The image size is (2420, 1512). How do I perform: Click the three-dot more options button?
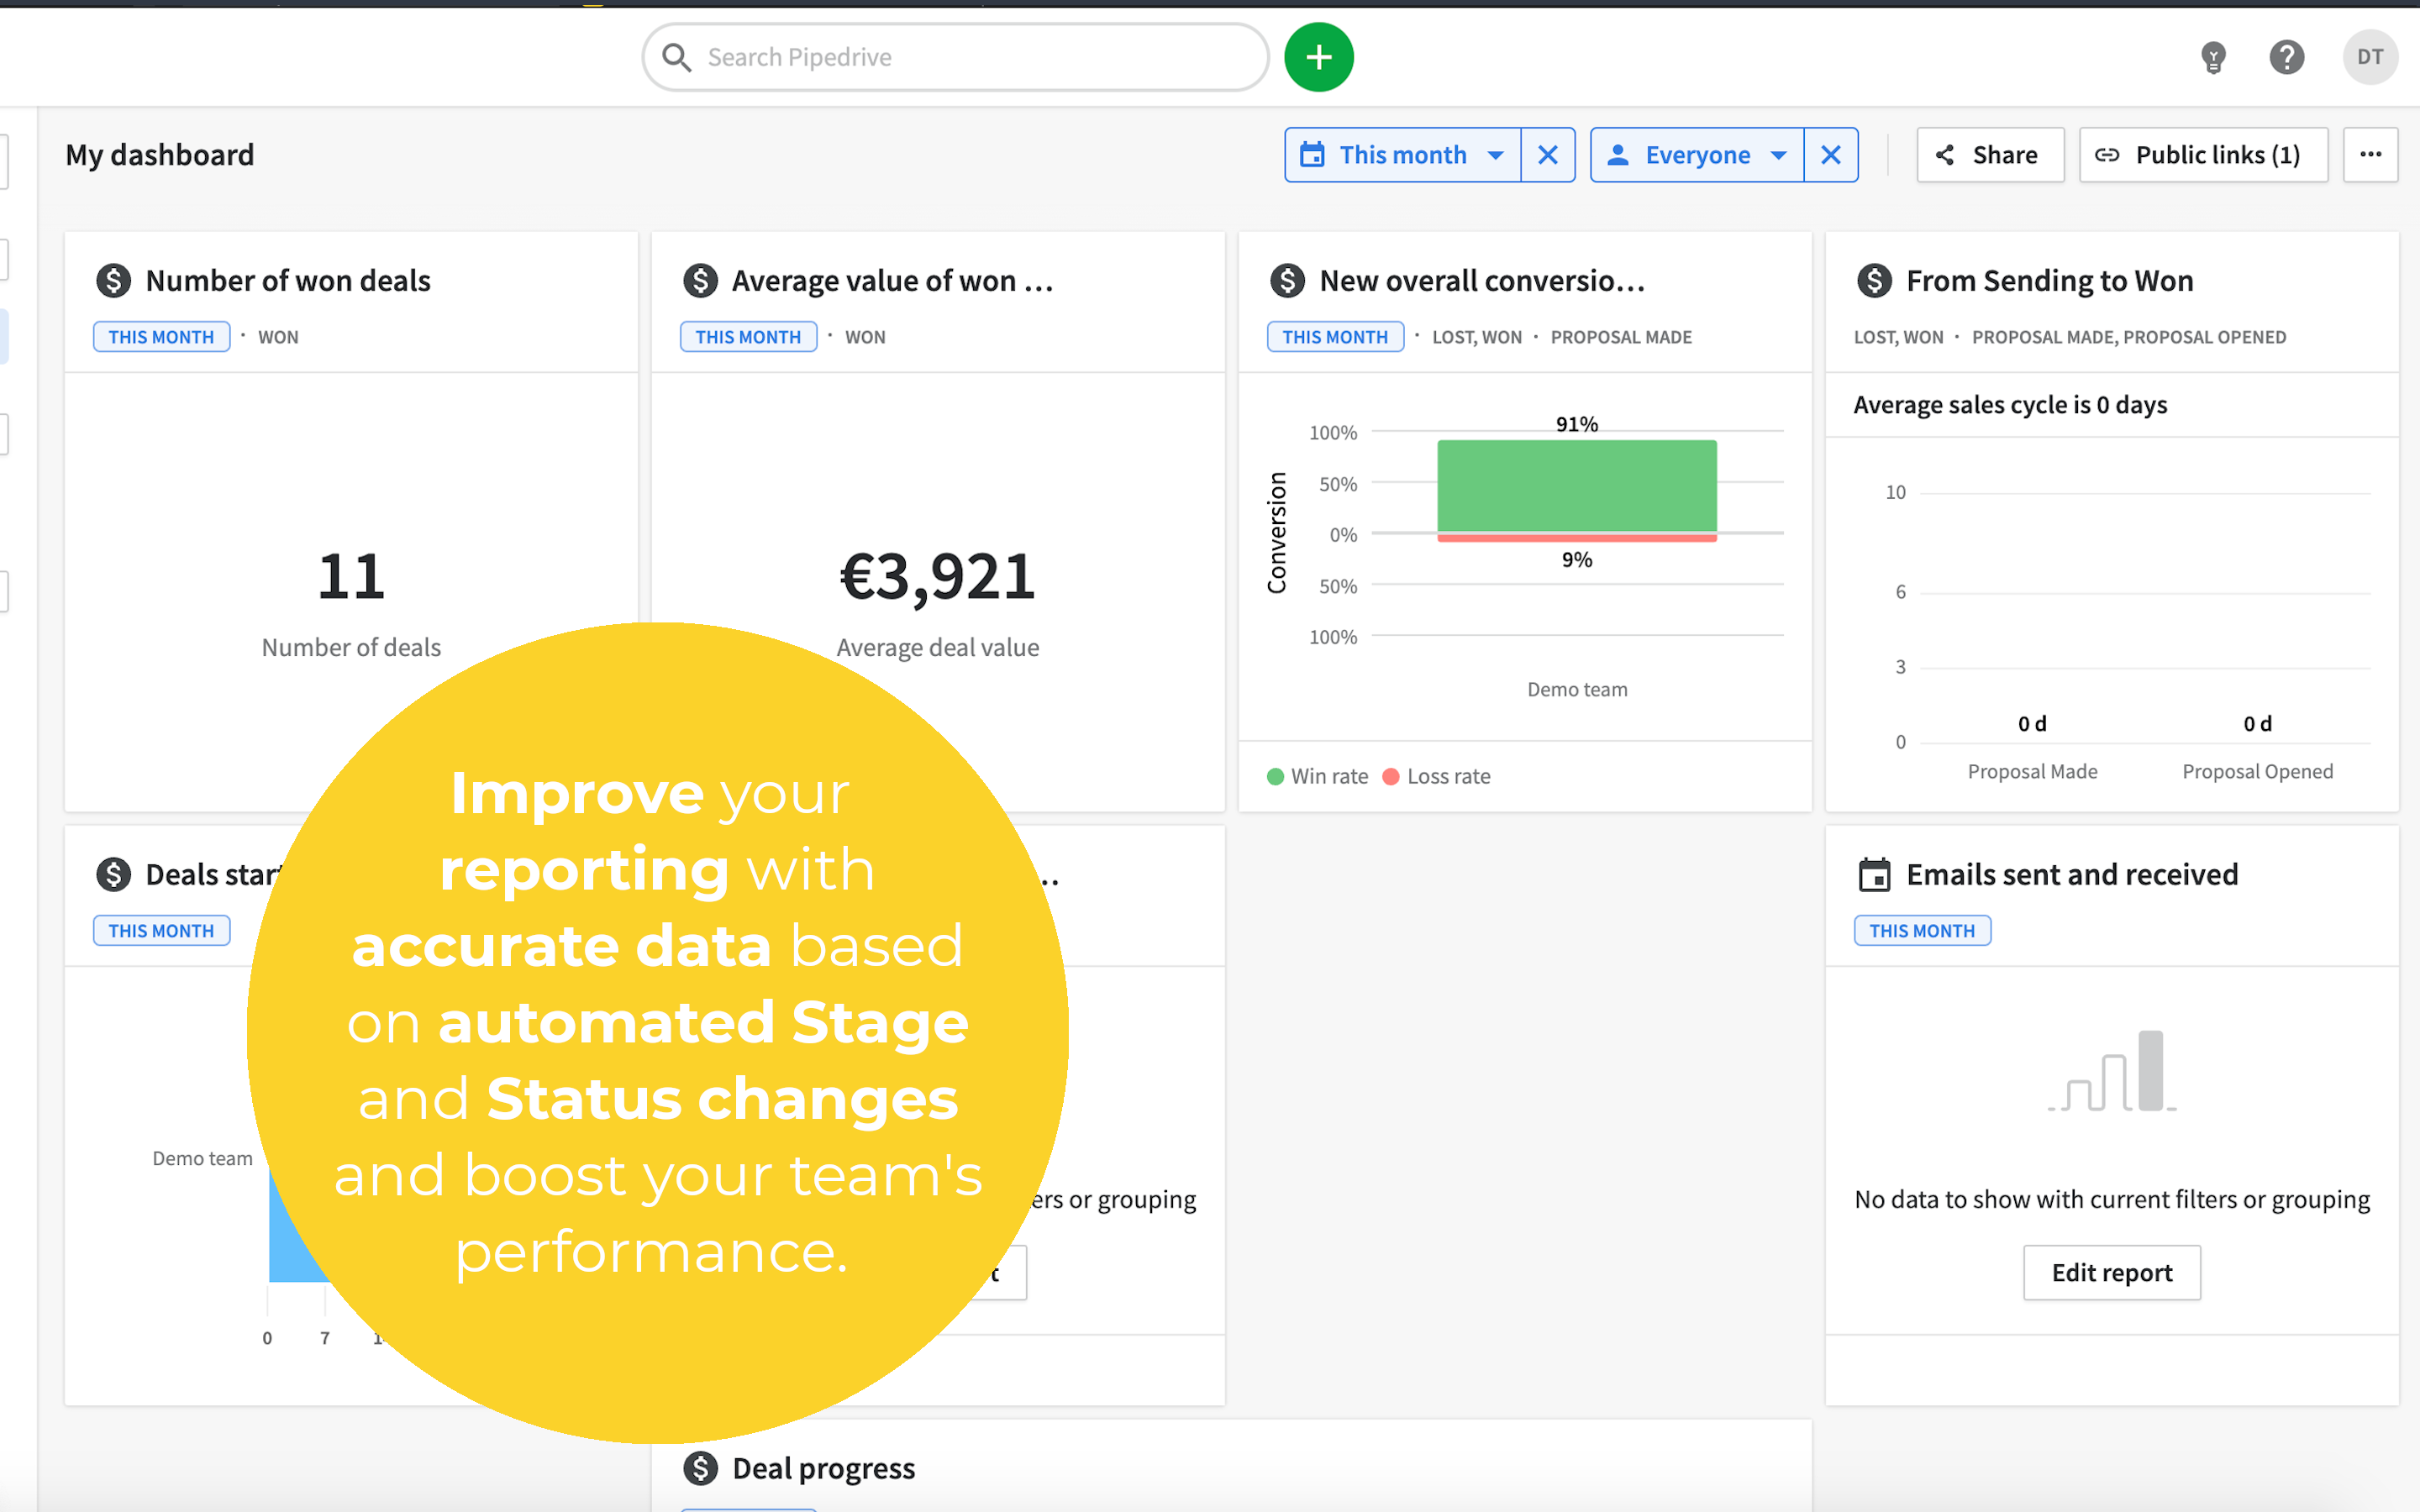click(x=2369, y=155)
